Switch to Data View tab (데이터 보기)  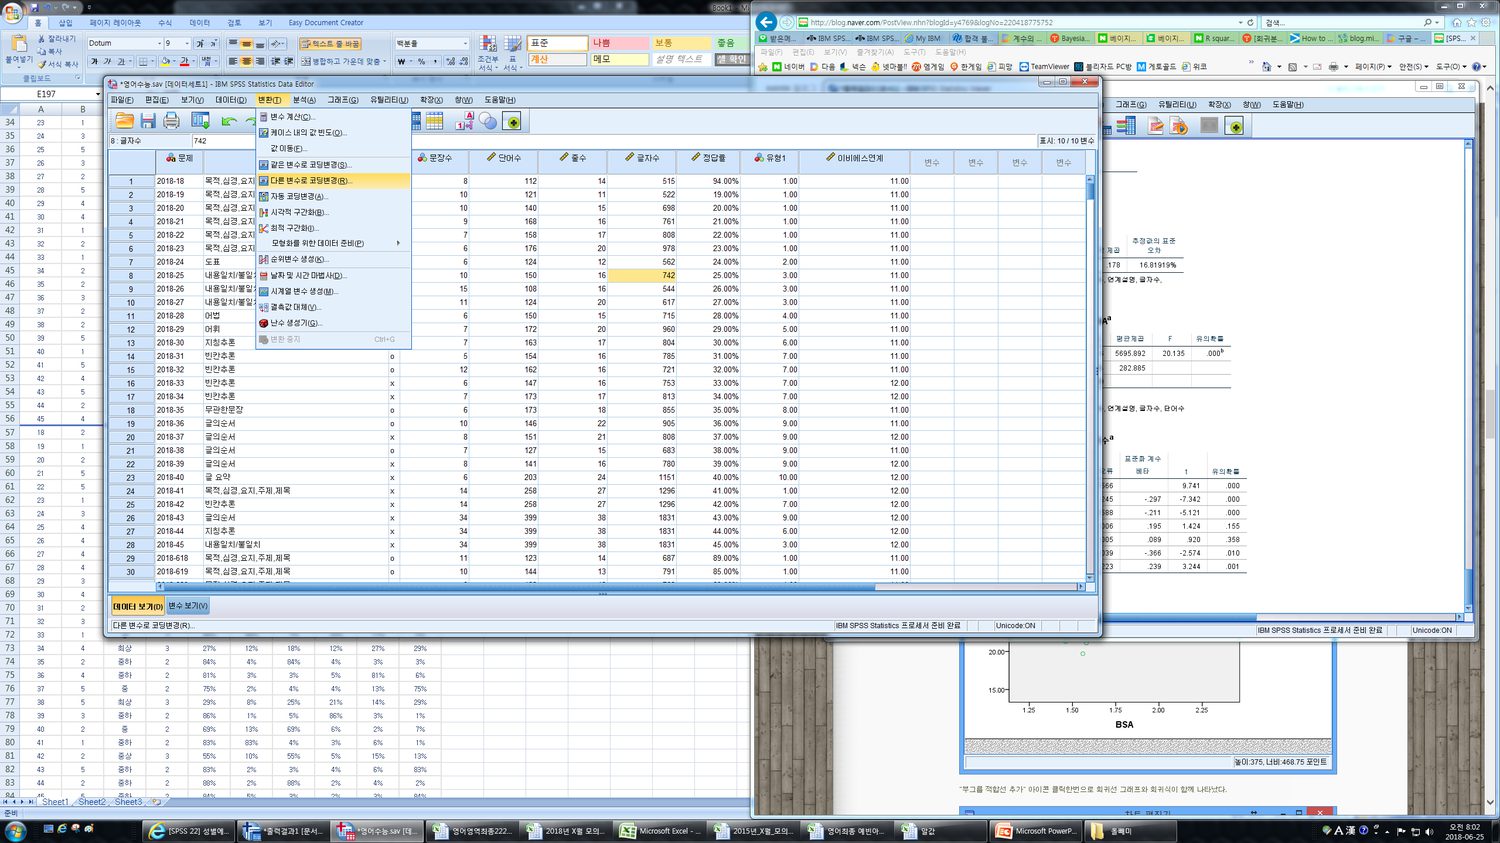point(137,606)
